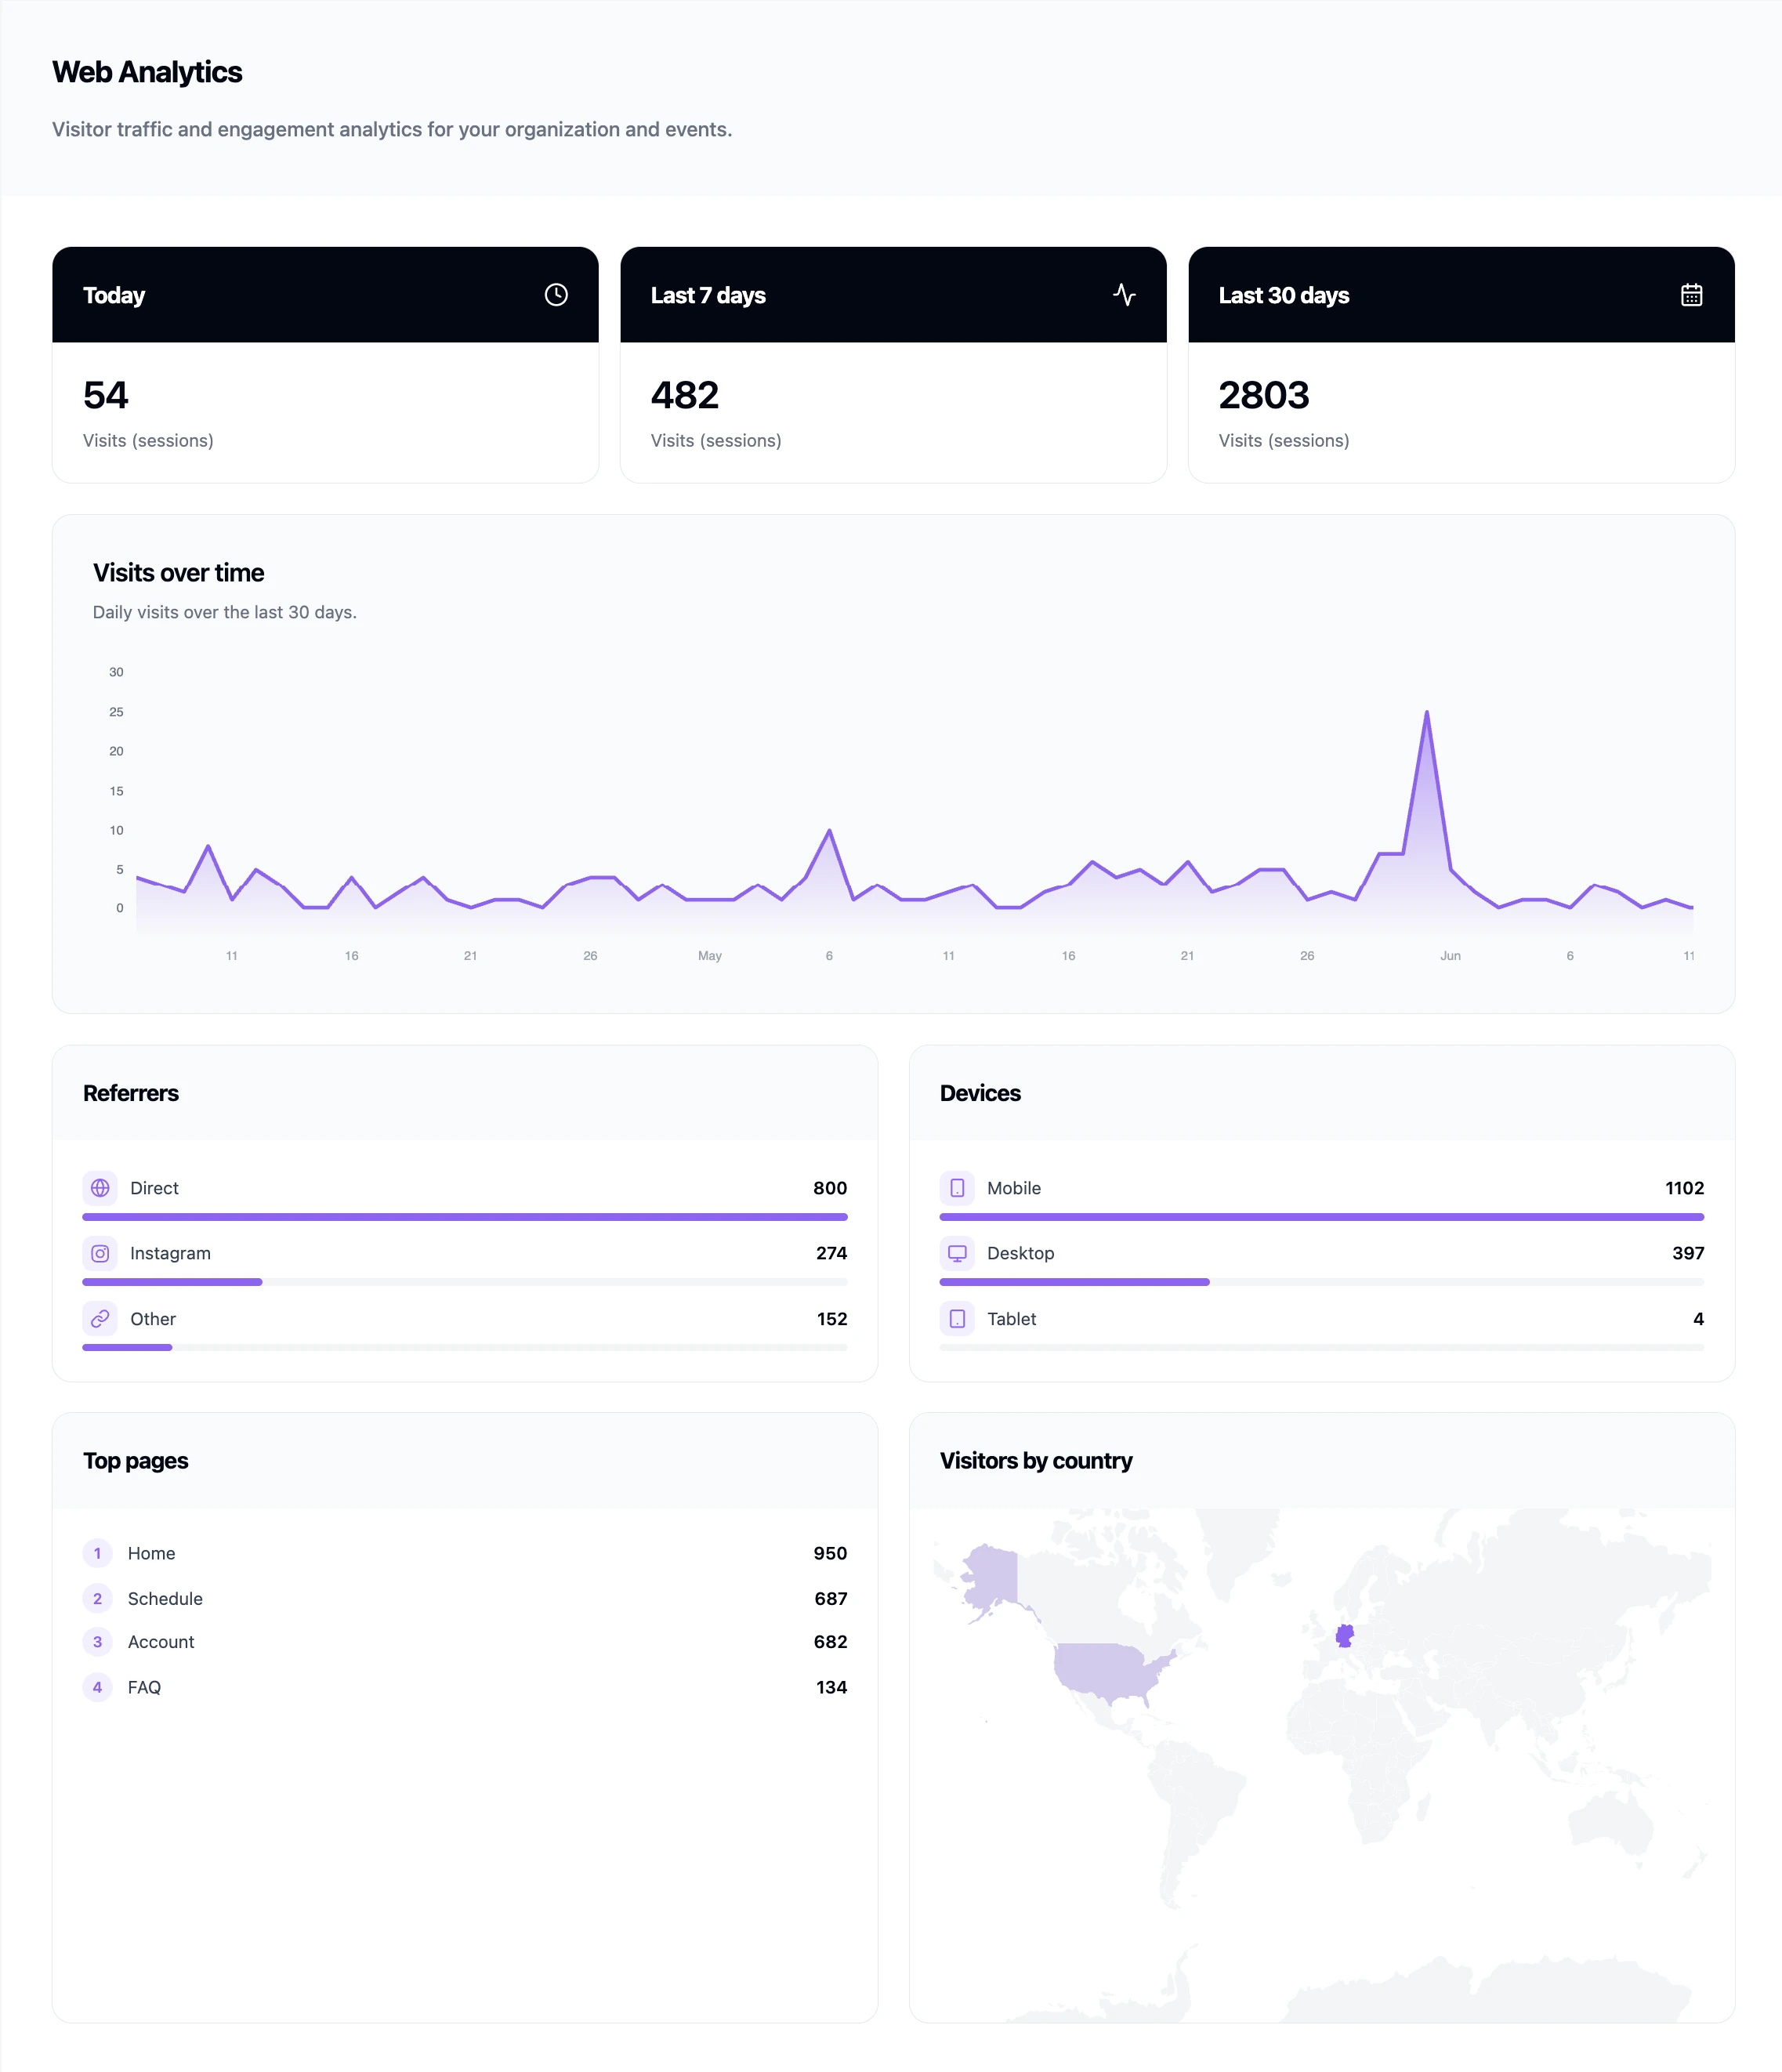
Task: Click the Direct referrer progress bar
Action: (x=465, y=1217)
